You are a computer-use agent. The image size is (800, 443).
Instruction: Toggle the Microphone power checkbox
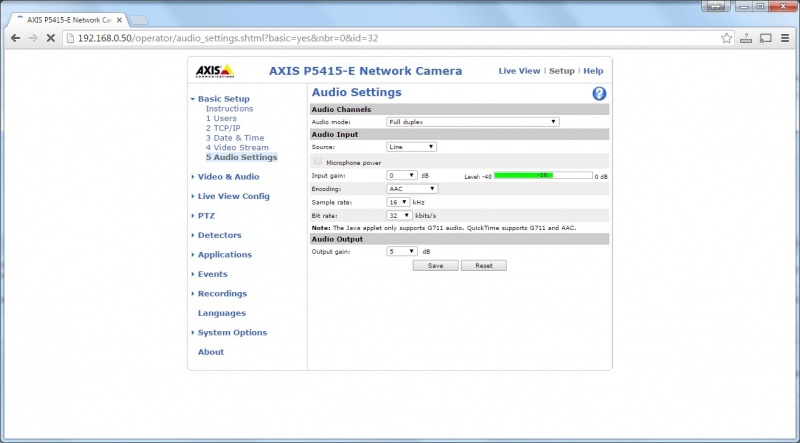tap(318, 161)
